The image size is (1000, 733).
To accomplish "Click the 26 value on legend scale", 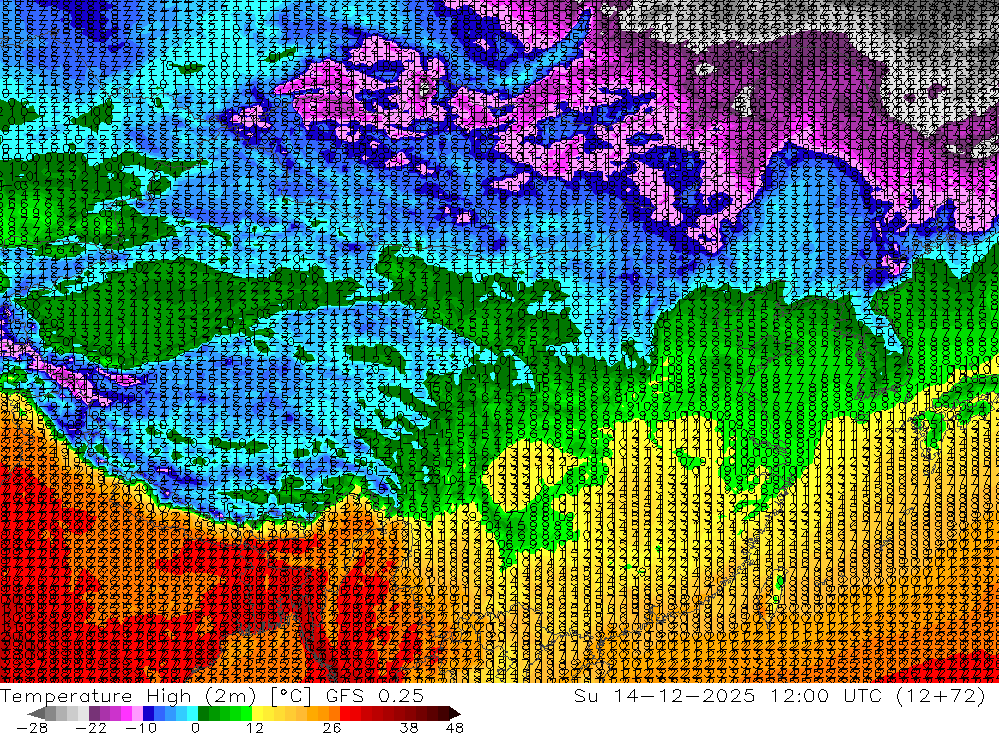I will [x=332, y=727].
